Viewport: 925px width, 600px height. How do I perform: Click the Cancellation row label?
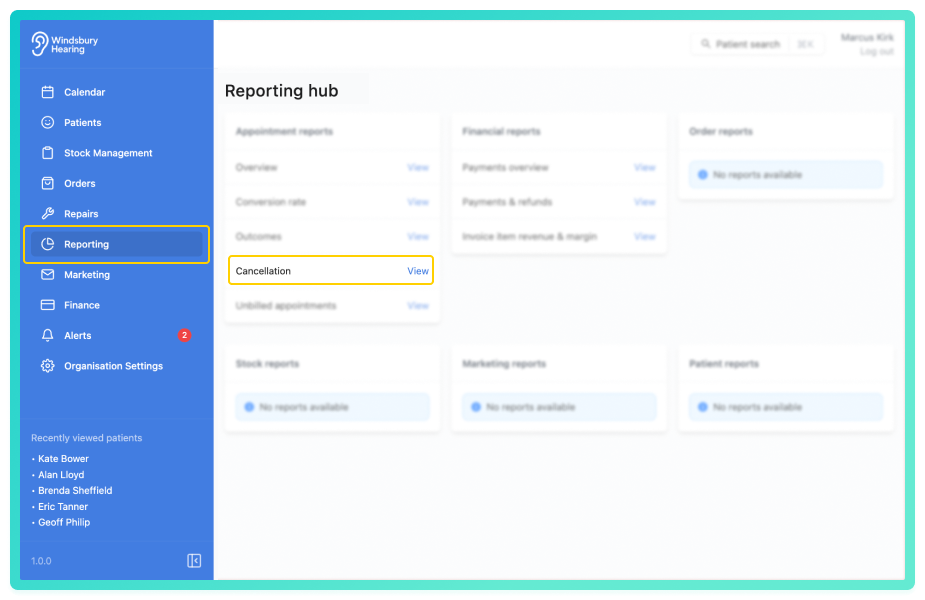coord(263,271)
